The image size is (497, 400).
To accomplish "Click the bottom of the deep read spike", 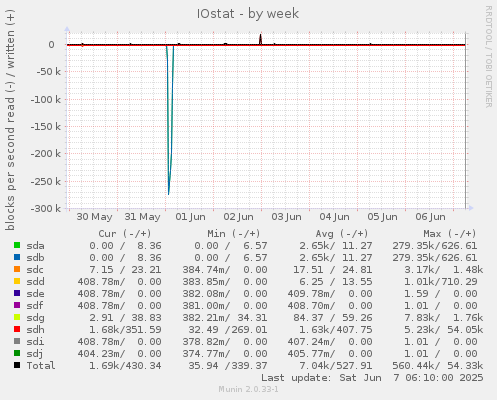I will (x=169, y=194).
